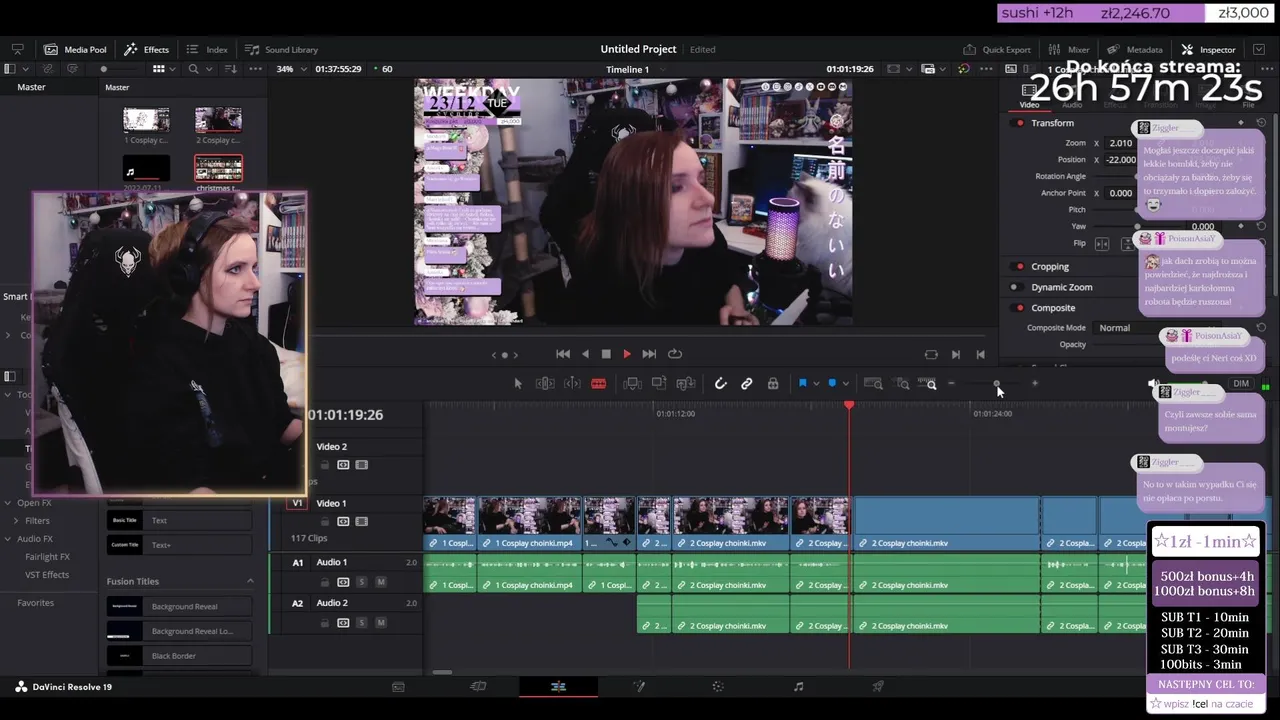This screenshot has height=720, width=1280.
Task: Jump to first frame in viewer
Action: tap(563, 354)
